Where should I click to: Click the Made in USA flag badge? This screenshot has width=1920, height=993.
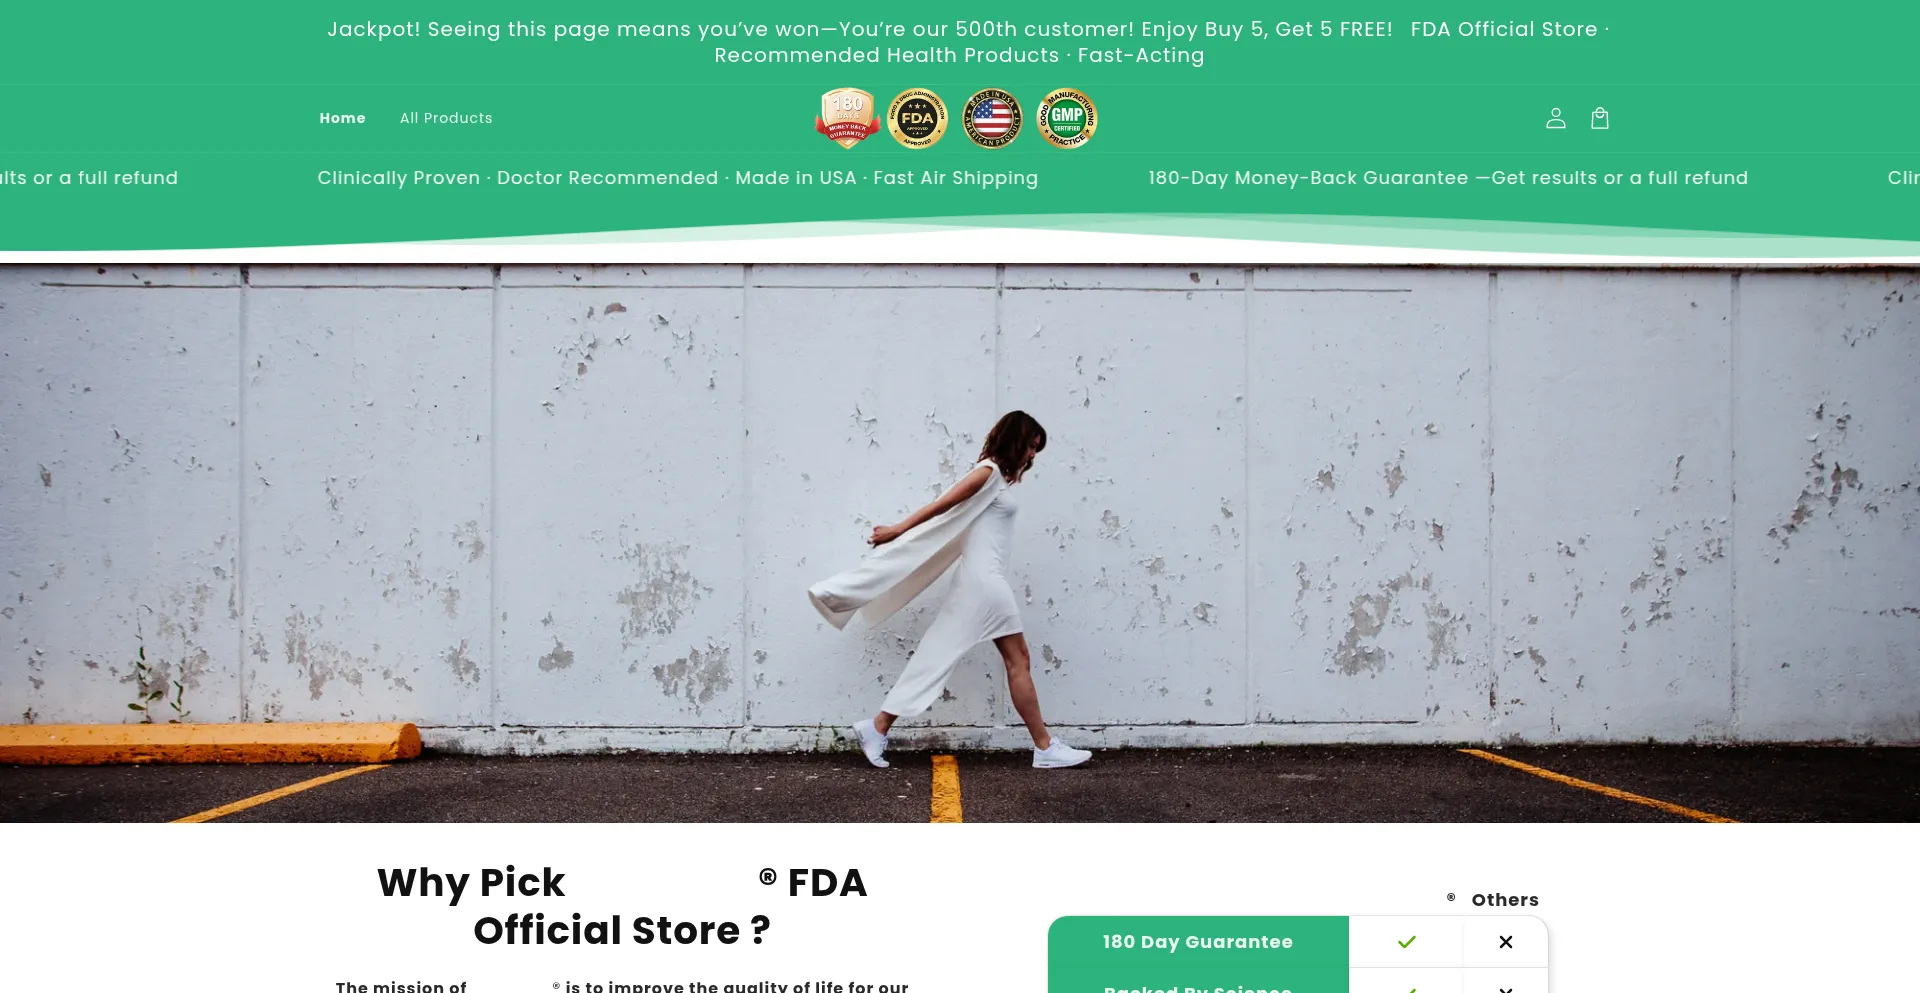(x=992, y=118)
